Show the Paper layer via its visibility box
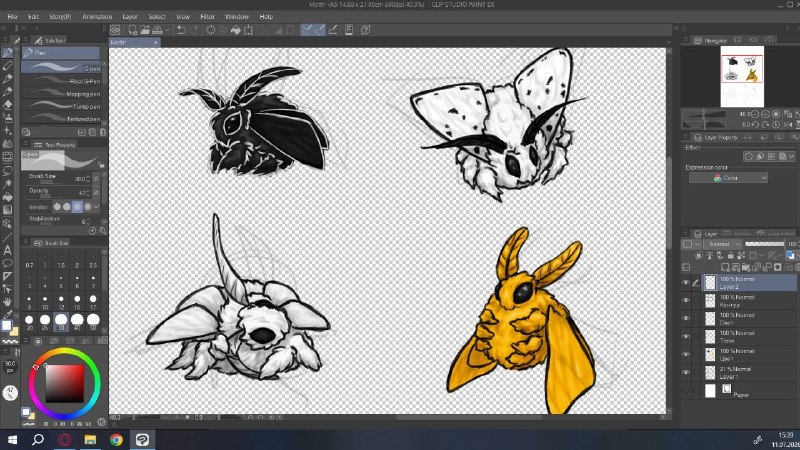 [686, 391]
